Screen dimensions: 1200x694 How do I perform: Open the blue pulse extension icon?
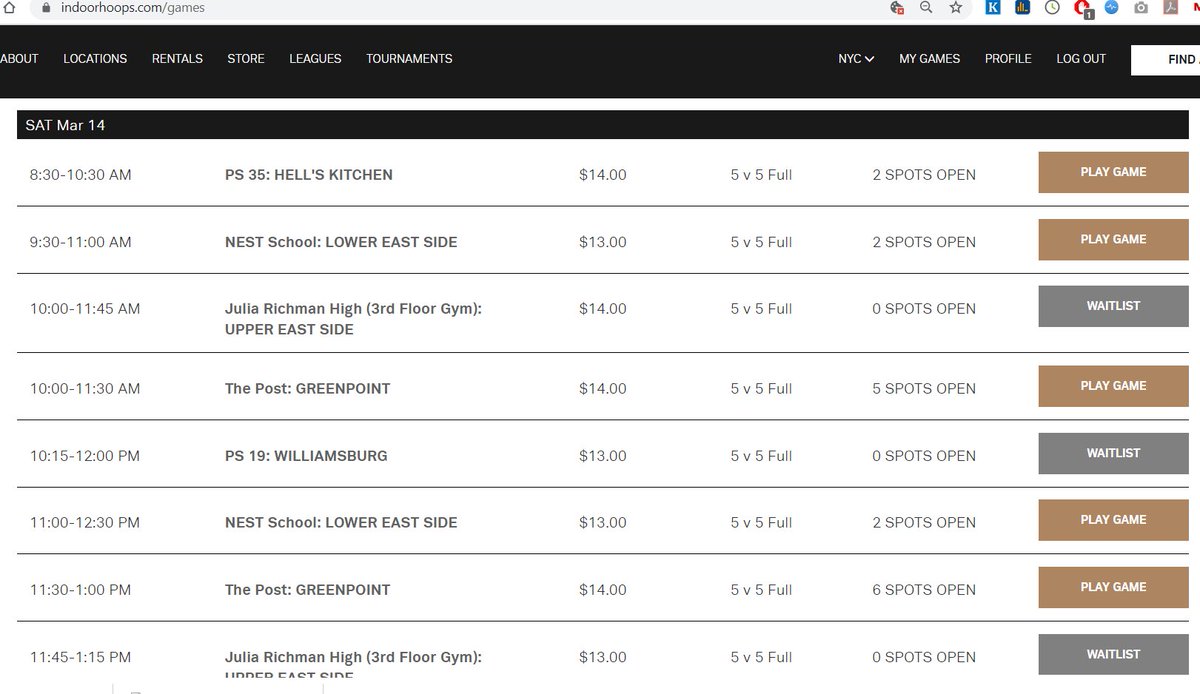click(1111, 7)
